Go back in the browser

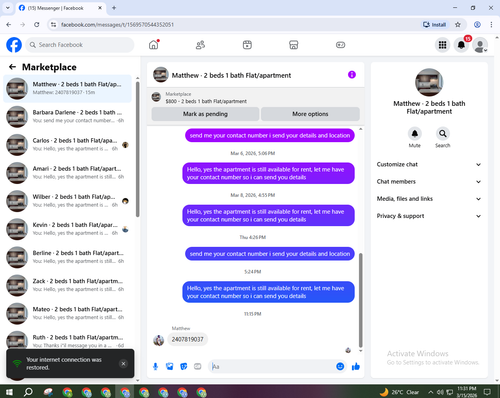click(x=9, y=24)
